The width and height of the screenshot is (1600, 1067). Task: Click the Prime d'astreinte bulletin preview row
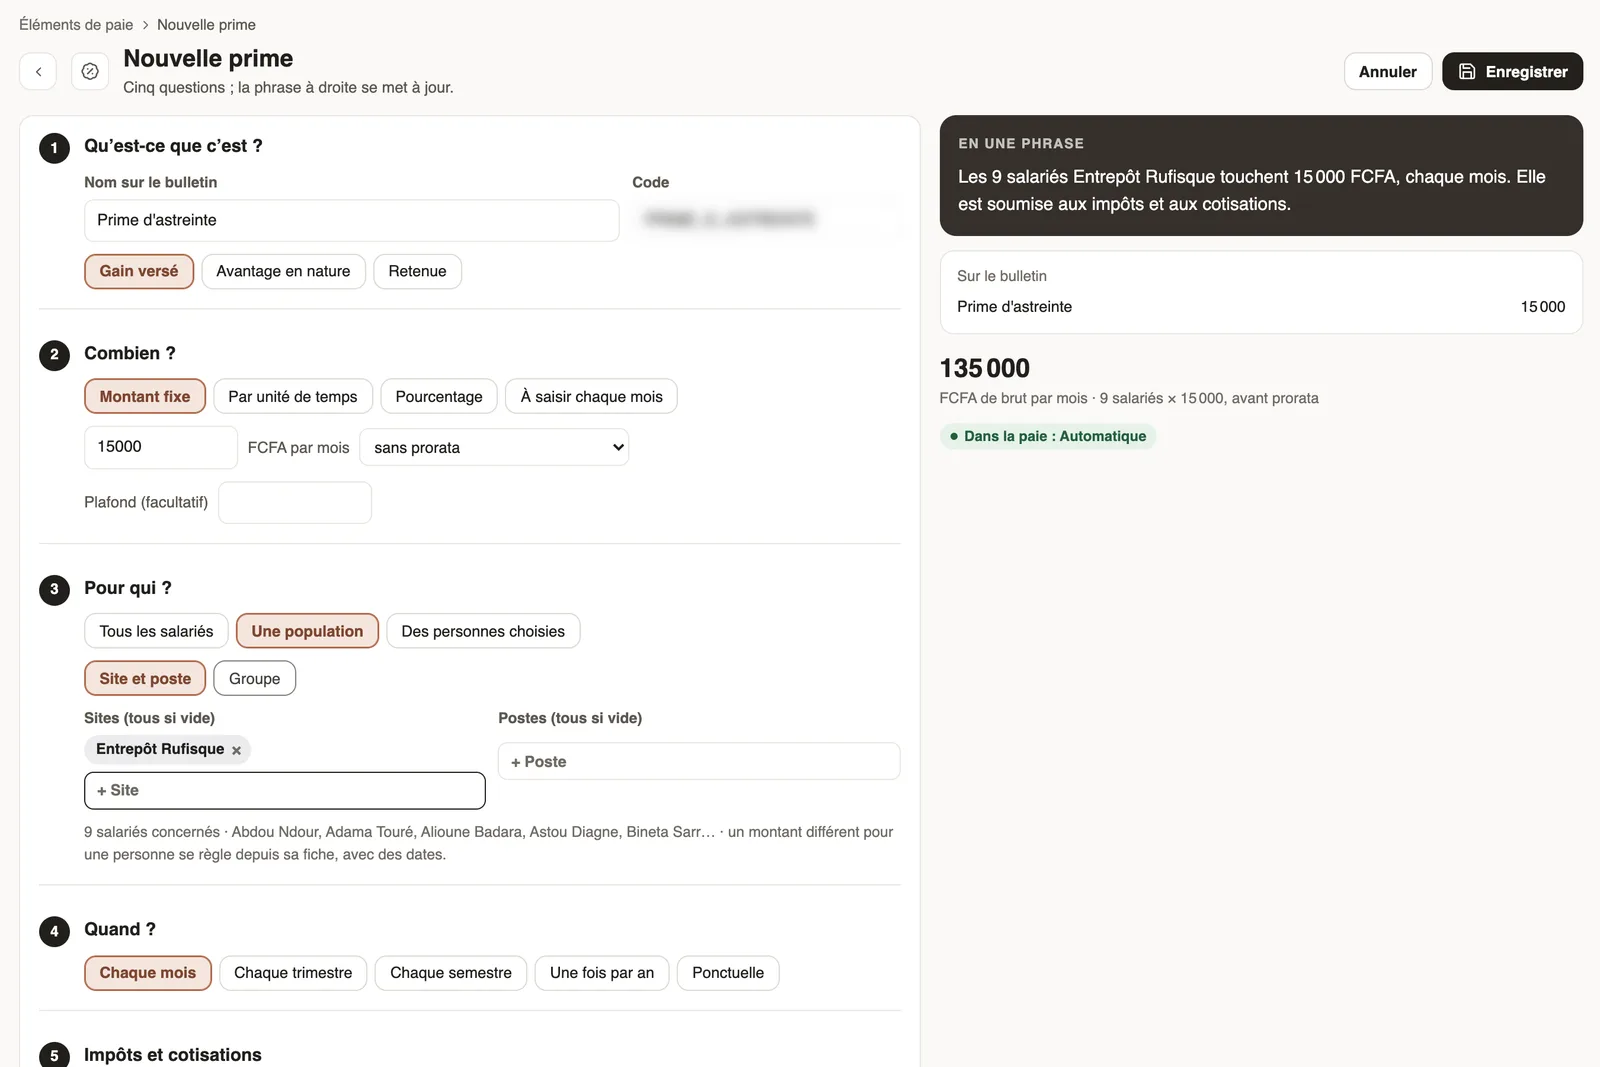click(x=1261, y=307)
